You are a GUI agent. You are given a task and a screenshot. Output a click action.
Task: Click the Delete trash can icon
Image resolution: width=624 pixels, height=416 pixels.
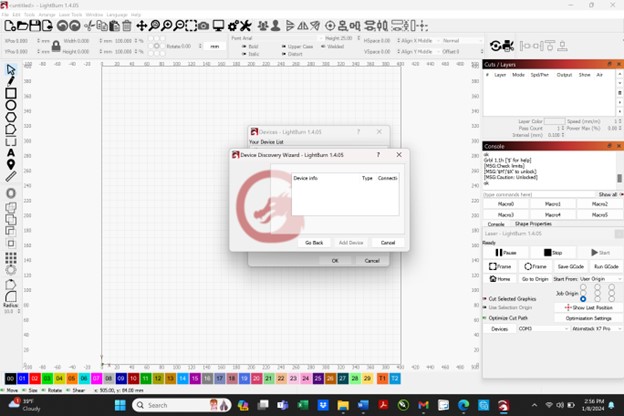tap(127, 26)
